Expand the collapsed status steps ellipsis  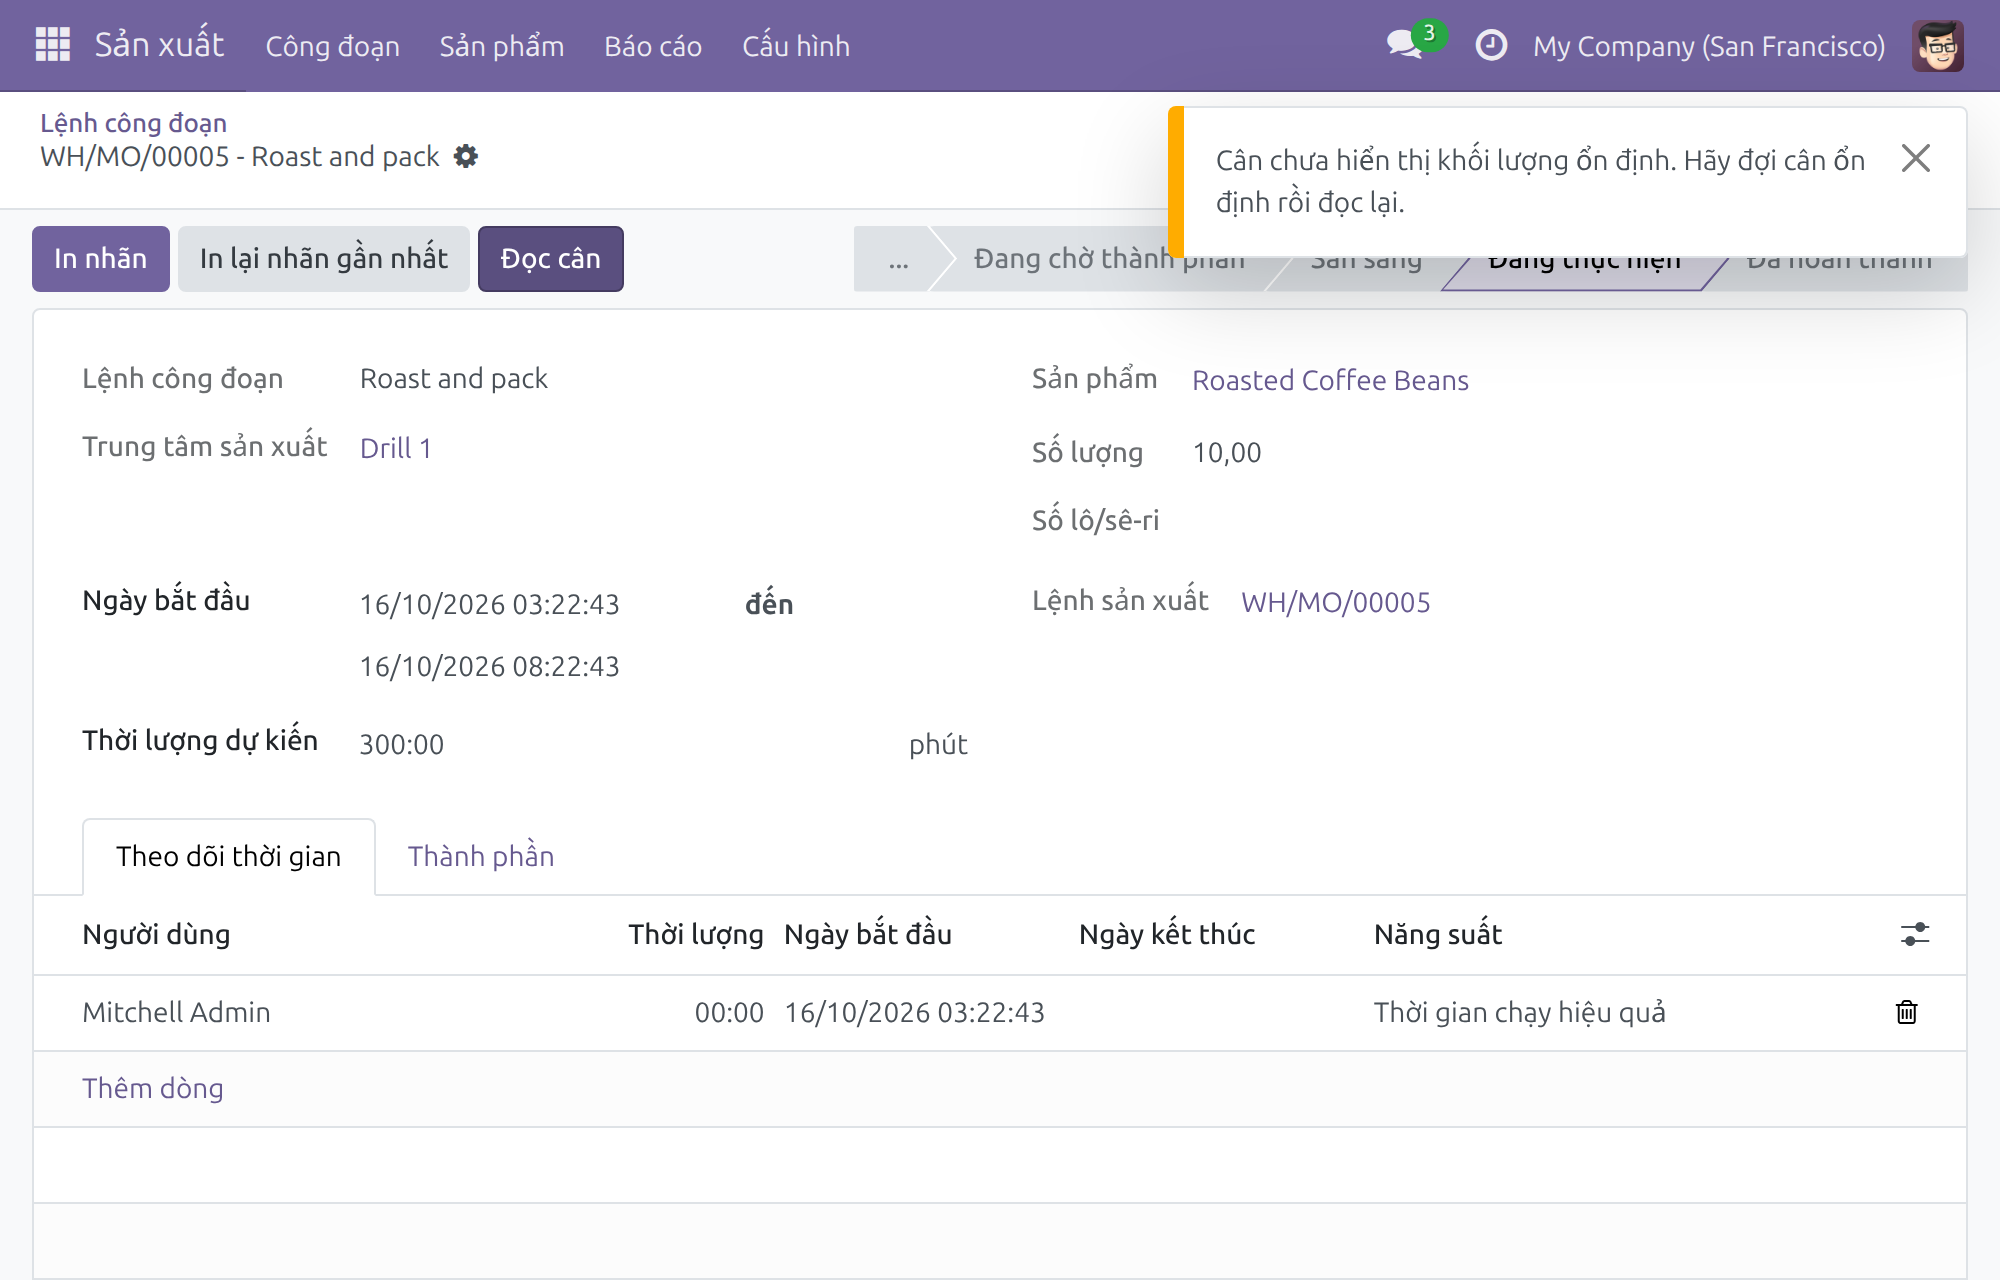coord(898,260)
